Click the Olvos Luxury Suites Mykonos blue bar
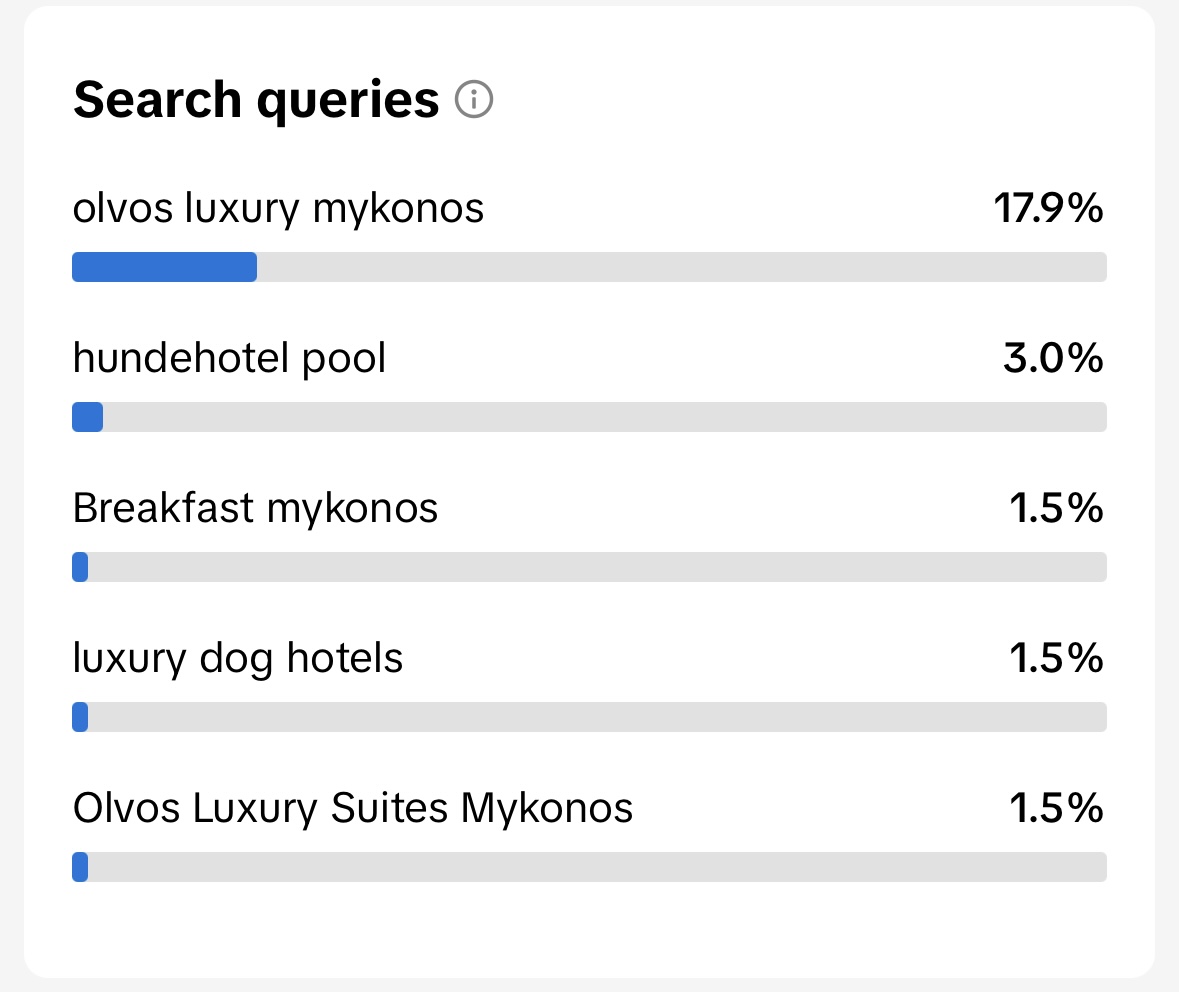The image size is (1179, 992). (x=80, y=866)
